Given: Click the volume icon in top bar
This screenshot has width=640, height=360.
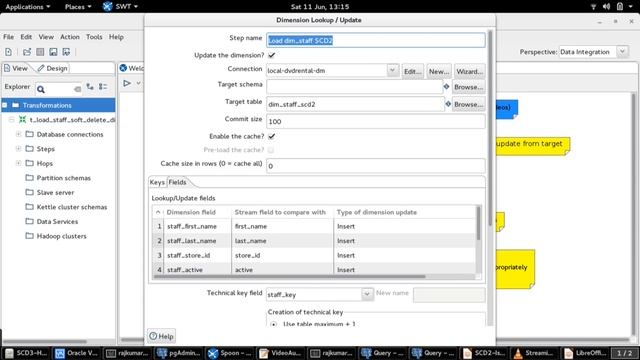Looking at the screenshot, I should click(607, 7).
